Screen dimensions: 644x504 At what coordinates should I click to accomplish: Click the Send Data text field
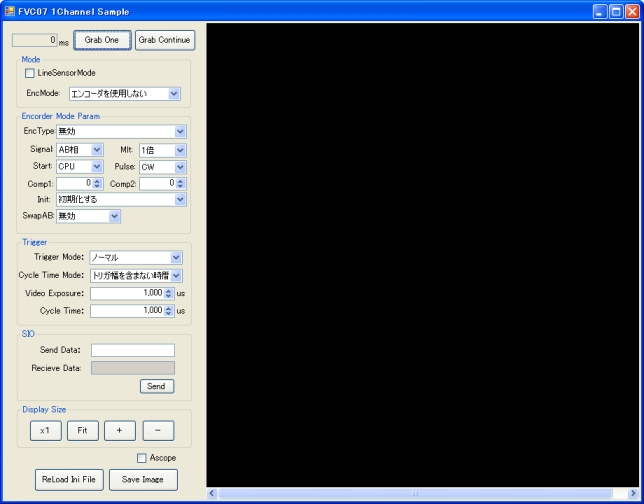(x=133, y=350)
